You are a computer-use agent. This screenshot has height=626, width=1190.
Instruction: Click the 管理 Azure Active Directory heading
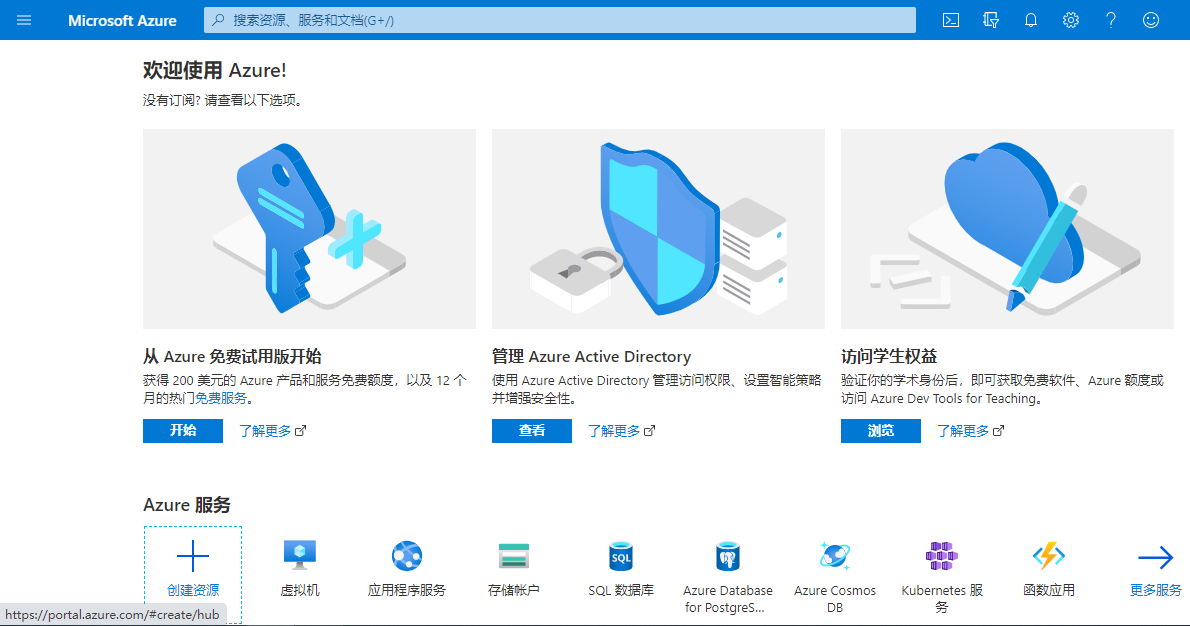coord(591,357)
